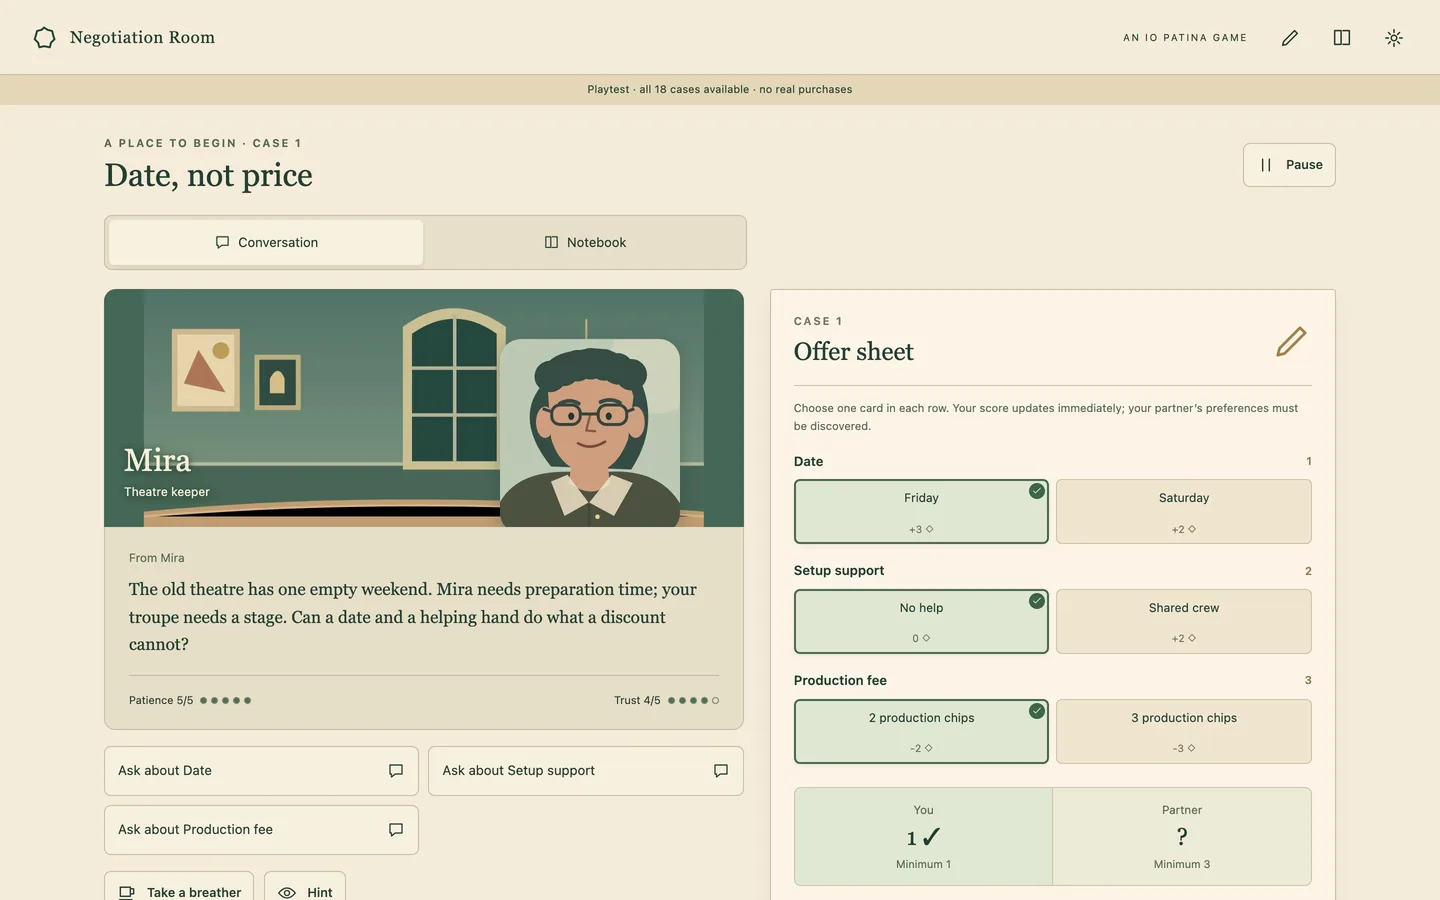Ask about Production fee
This screenshot has height=900, width=1440.
pyautogui.click(x=261, y=830)
